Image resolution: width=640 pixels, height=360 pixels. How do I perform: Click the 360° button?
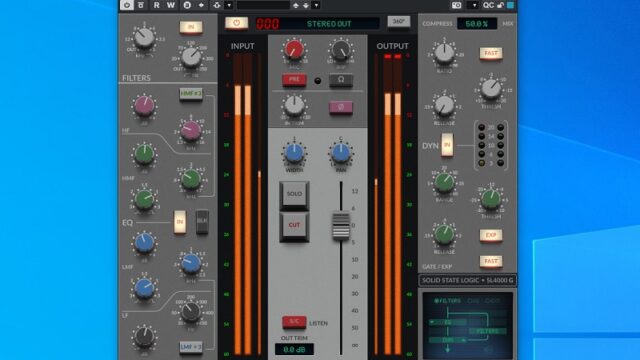click(x=399, y=21)
